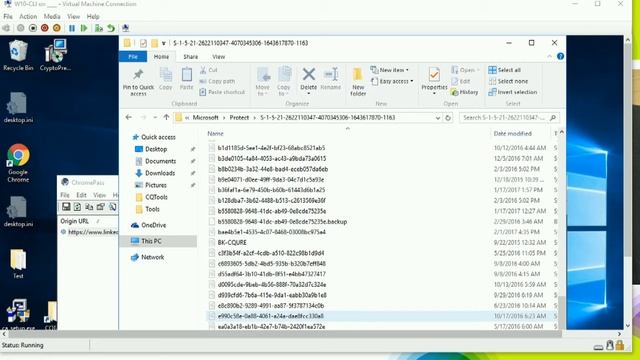
Task: Sort by the Date modified column header
Action: pos(512,133)
